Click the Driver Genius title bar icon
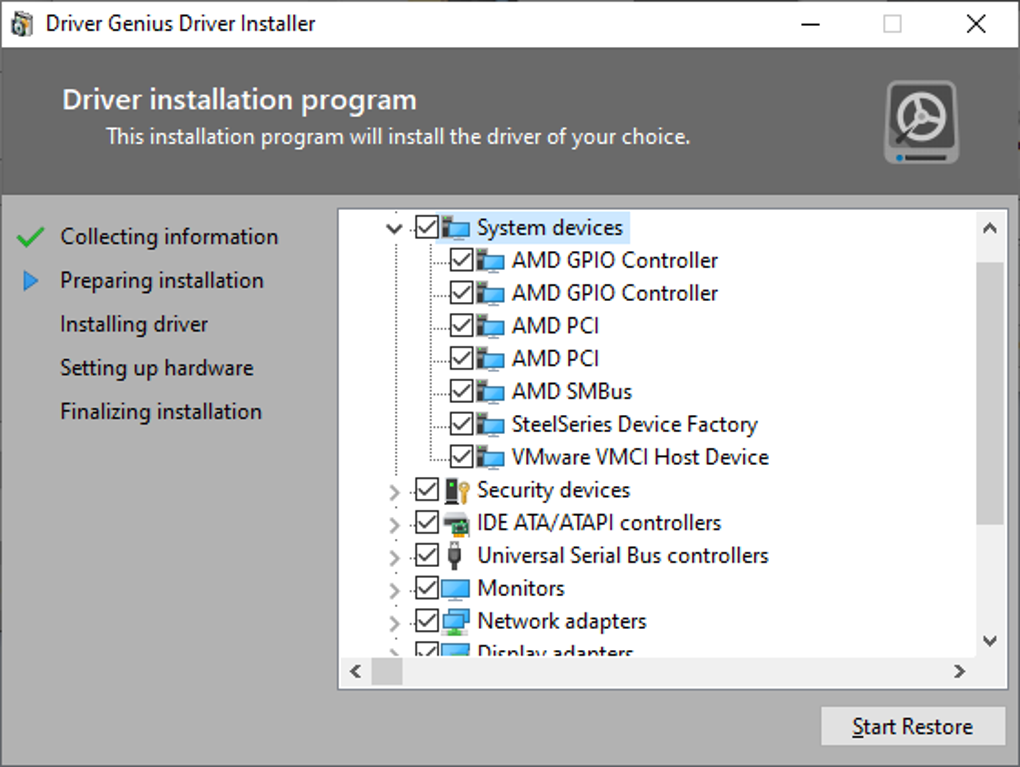 coord(22,24)
